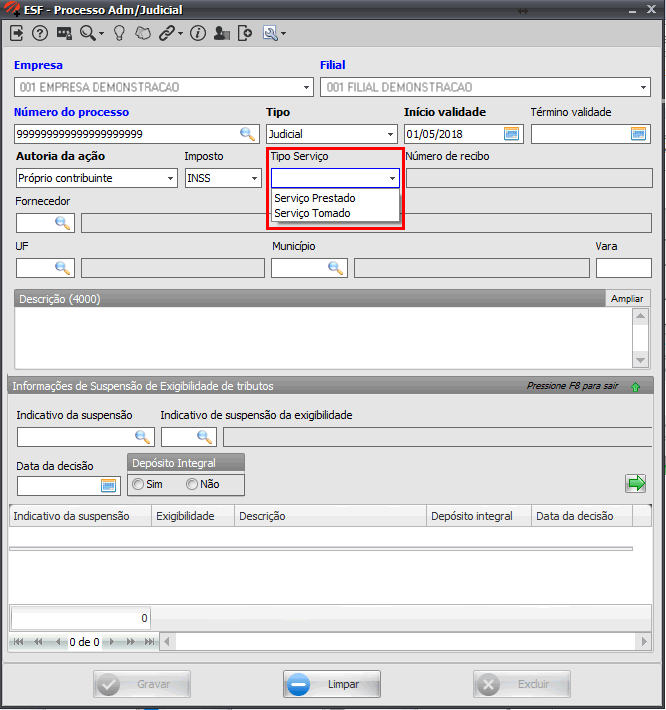Viewport: 666px width, 710px height.
Task: Click the stacked papers toolbar icon
Action: coord(143,33)
